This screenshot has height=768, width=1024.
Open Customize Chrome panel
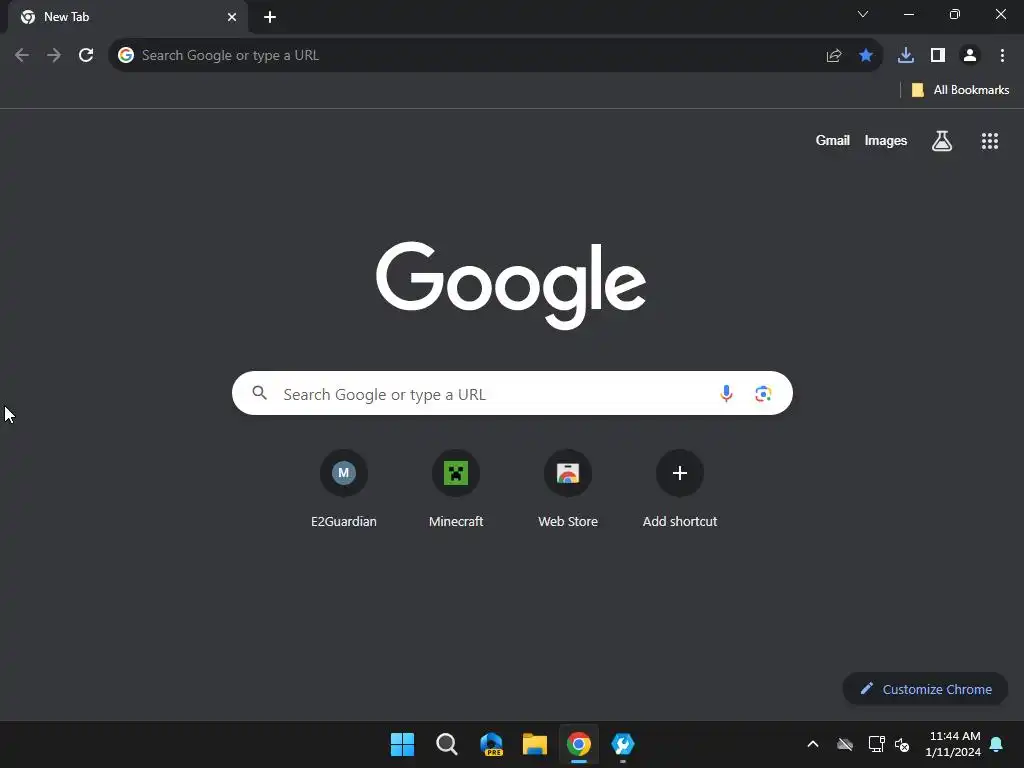click(925, 689)
